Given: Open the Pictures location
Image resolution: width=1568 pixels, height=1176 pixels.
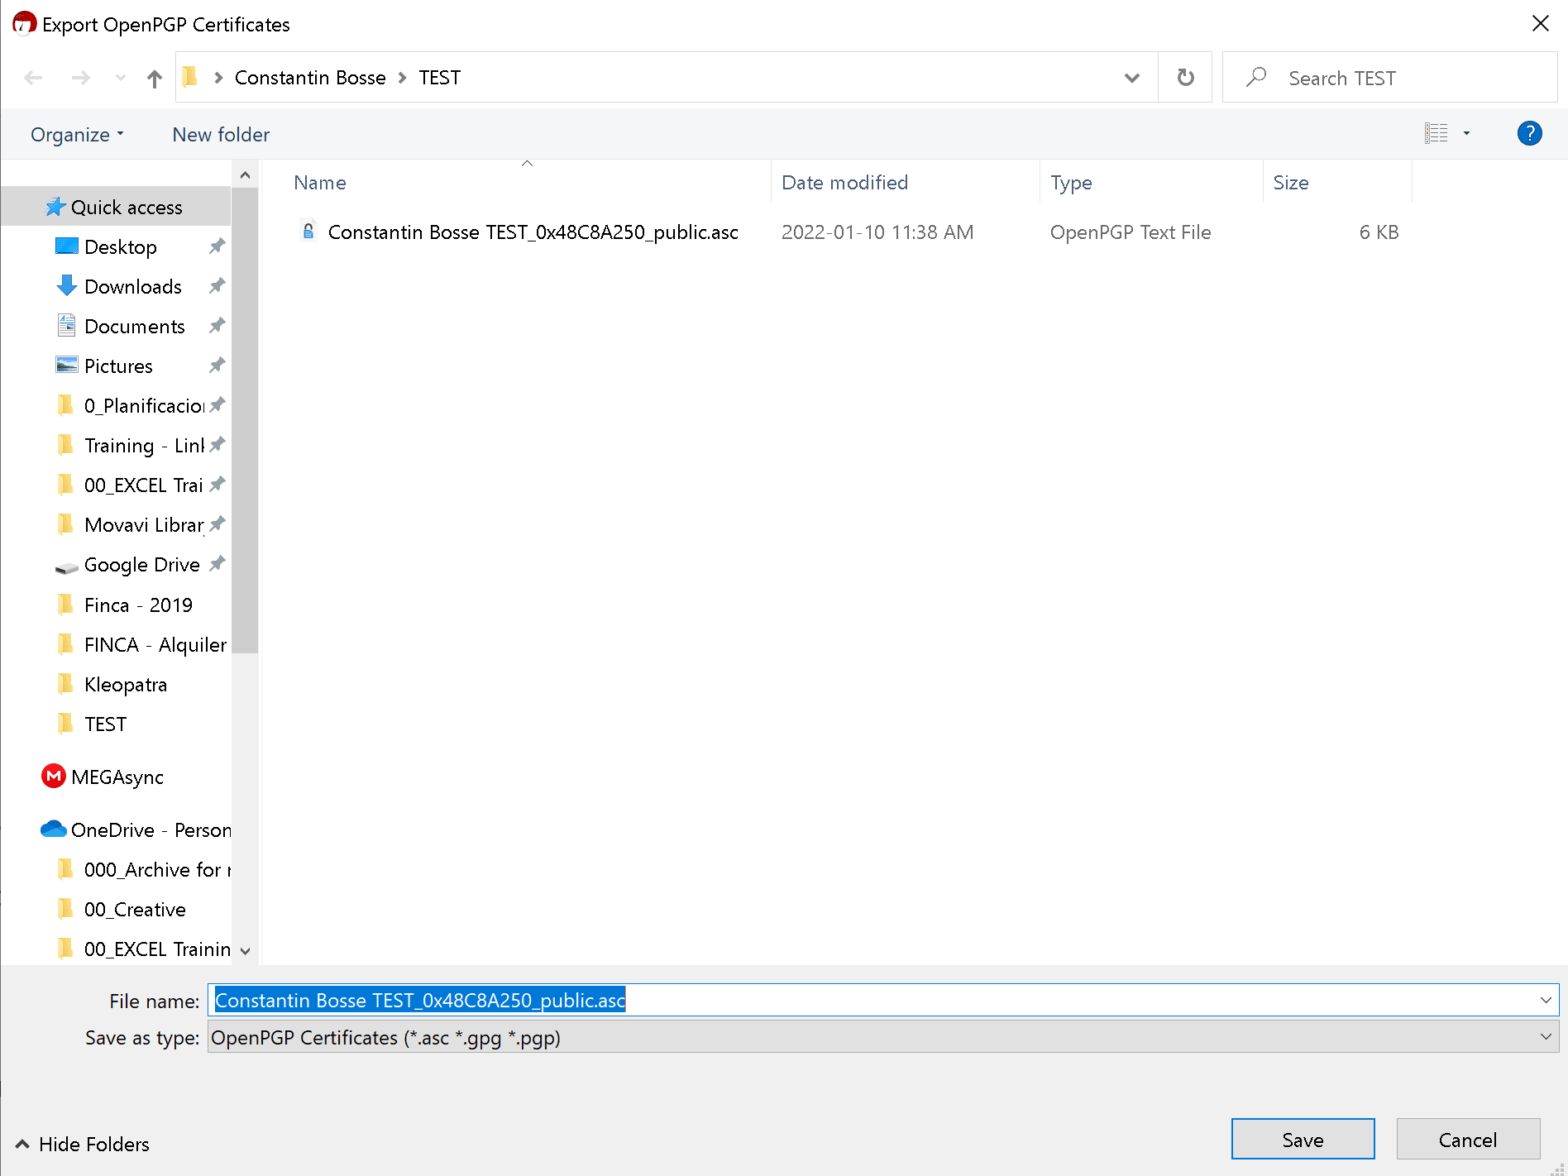Looking at the screenshot, I should click(x=118, y=366).
